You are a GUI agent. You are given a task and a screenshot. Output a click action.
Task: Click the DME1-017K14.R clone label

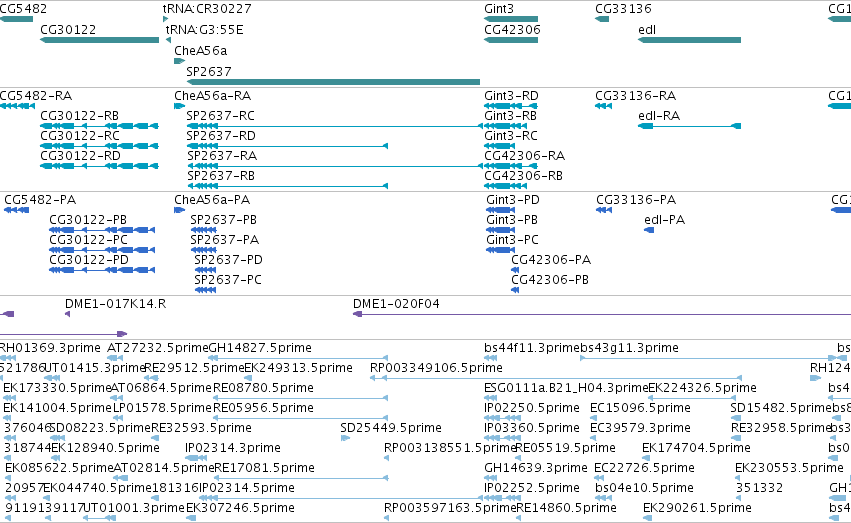pos(116,304)
